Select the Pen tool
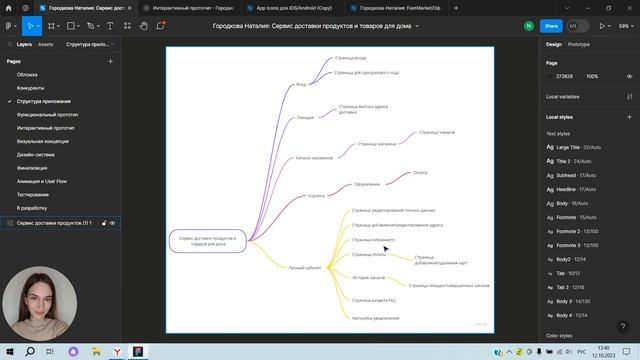Image resolution: width=640 pixels, height=360 pixels. [91, 26]
